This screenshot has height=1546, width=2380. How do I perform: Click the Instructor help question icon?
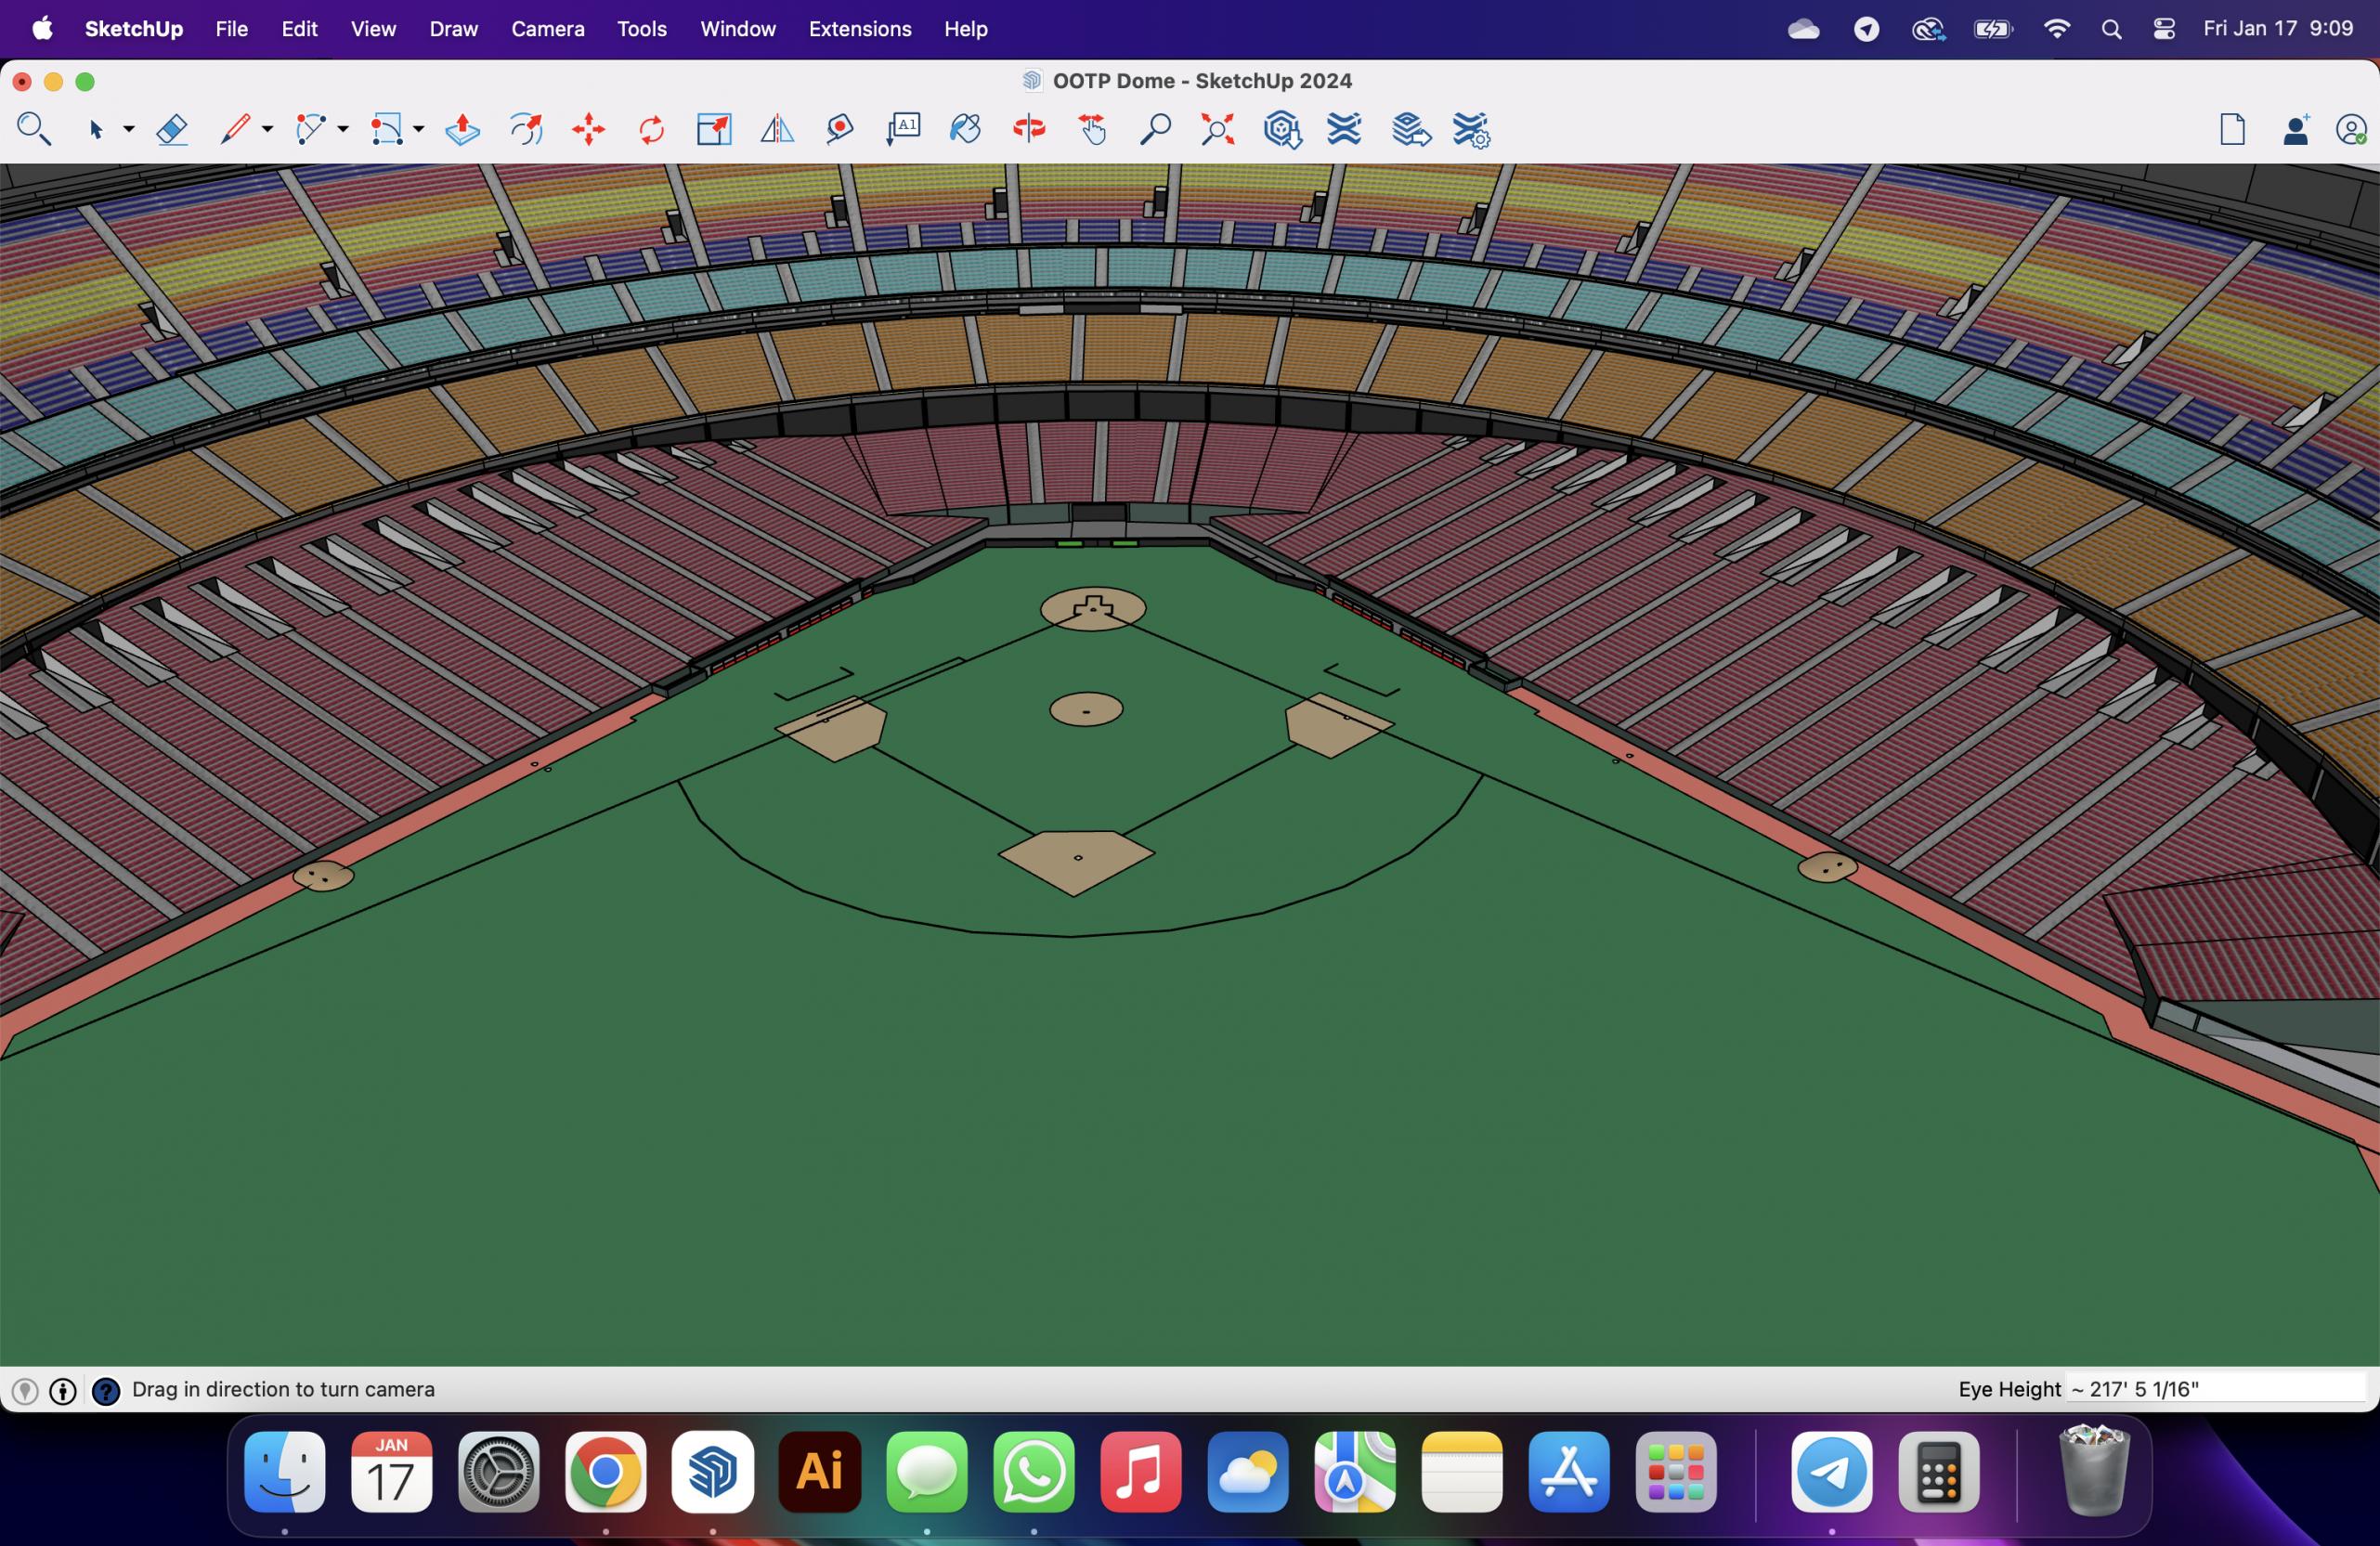(x=106, y=1390)
